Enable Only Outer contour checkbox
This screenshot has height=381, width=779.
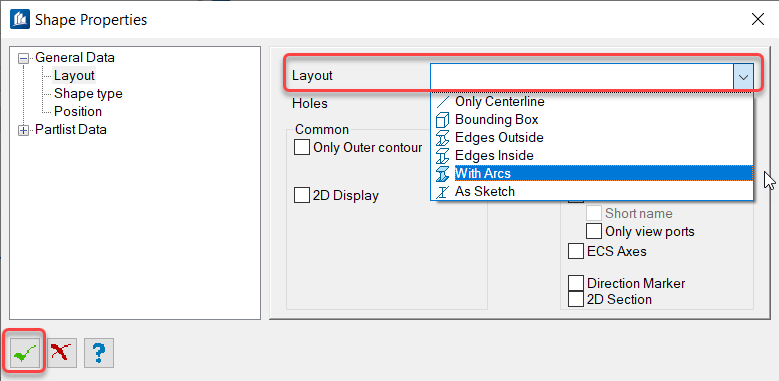coord(302,148)
